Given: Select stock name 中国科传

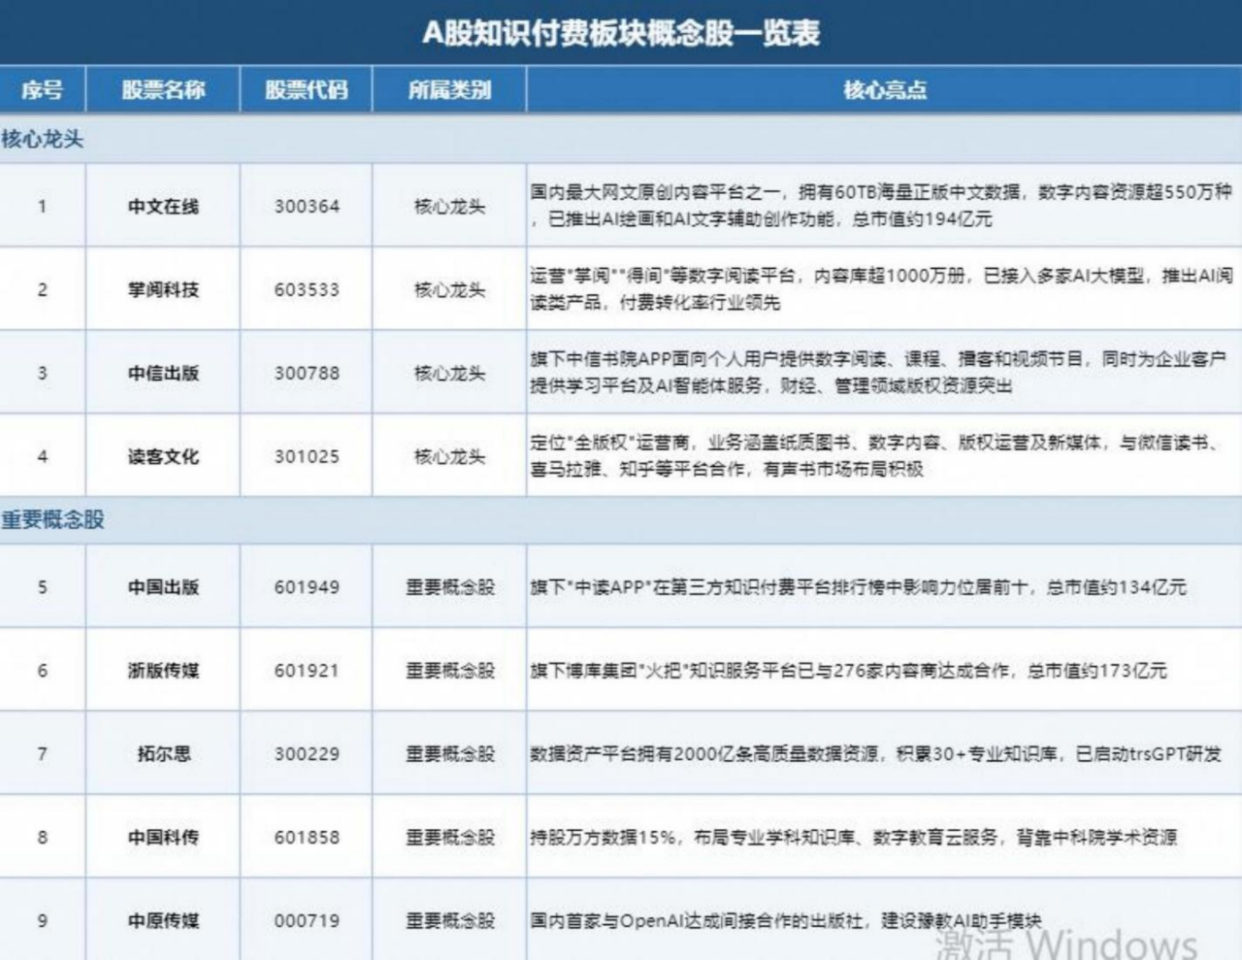Looking at the screenshot, I should pos(163,837).
